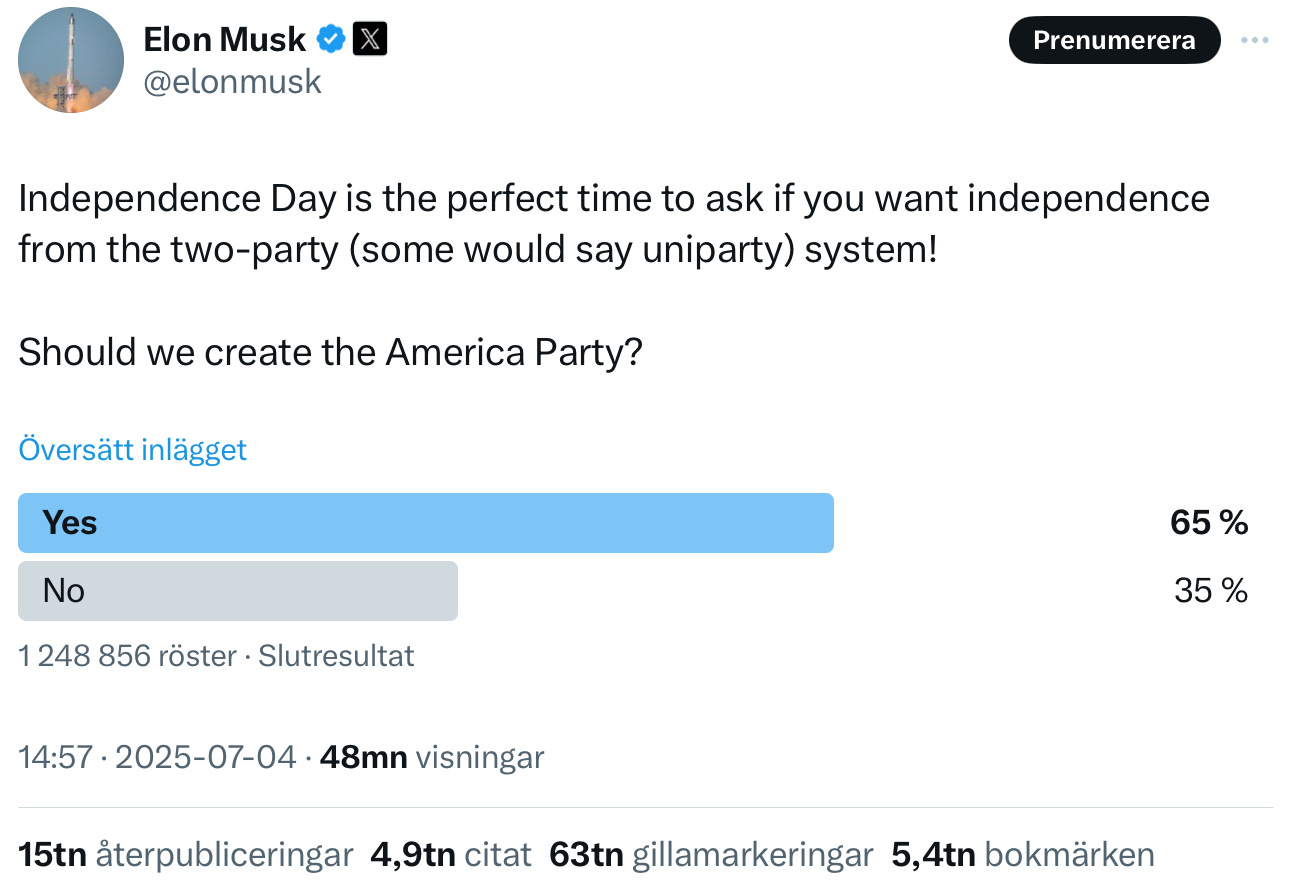Click the 'Should we create the America Party?' text
Image resolution: width=1291 pixels, height=895 pixels.
tap(330, 352)
